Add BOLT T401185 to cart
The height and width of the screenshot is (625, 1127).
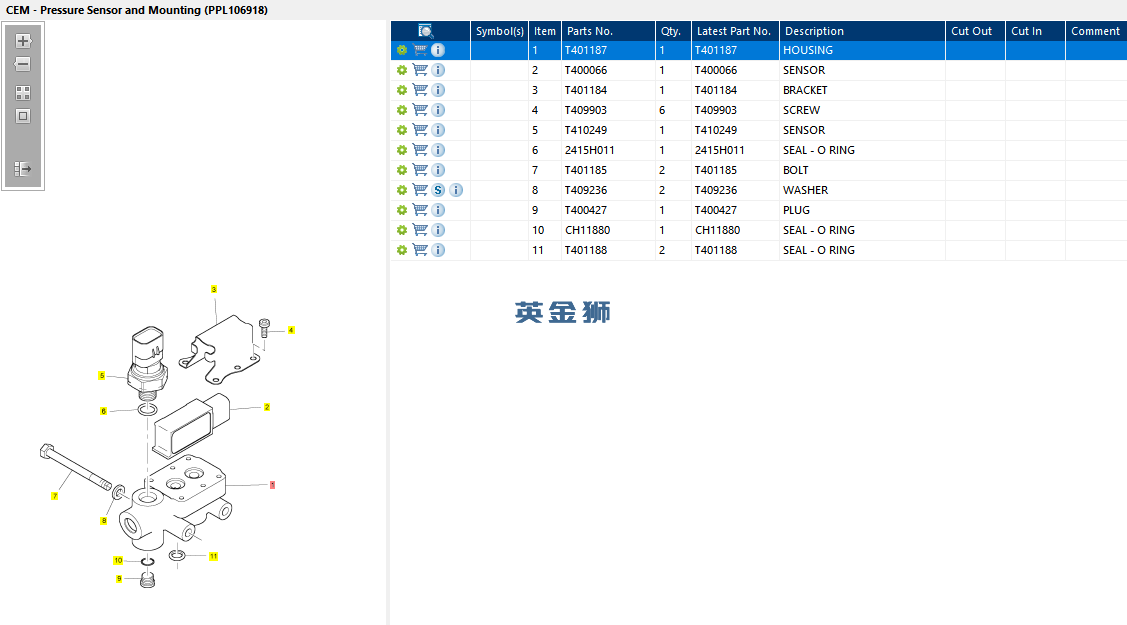pos(420,170)
